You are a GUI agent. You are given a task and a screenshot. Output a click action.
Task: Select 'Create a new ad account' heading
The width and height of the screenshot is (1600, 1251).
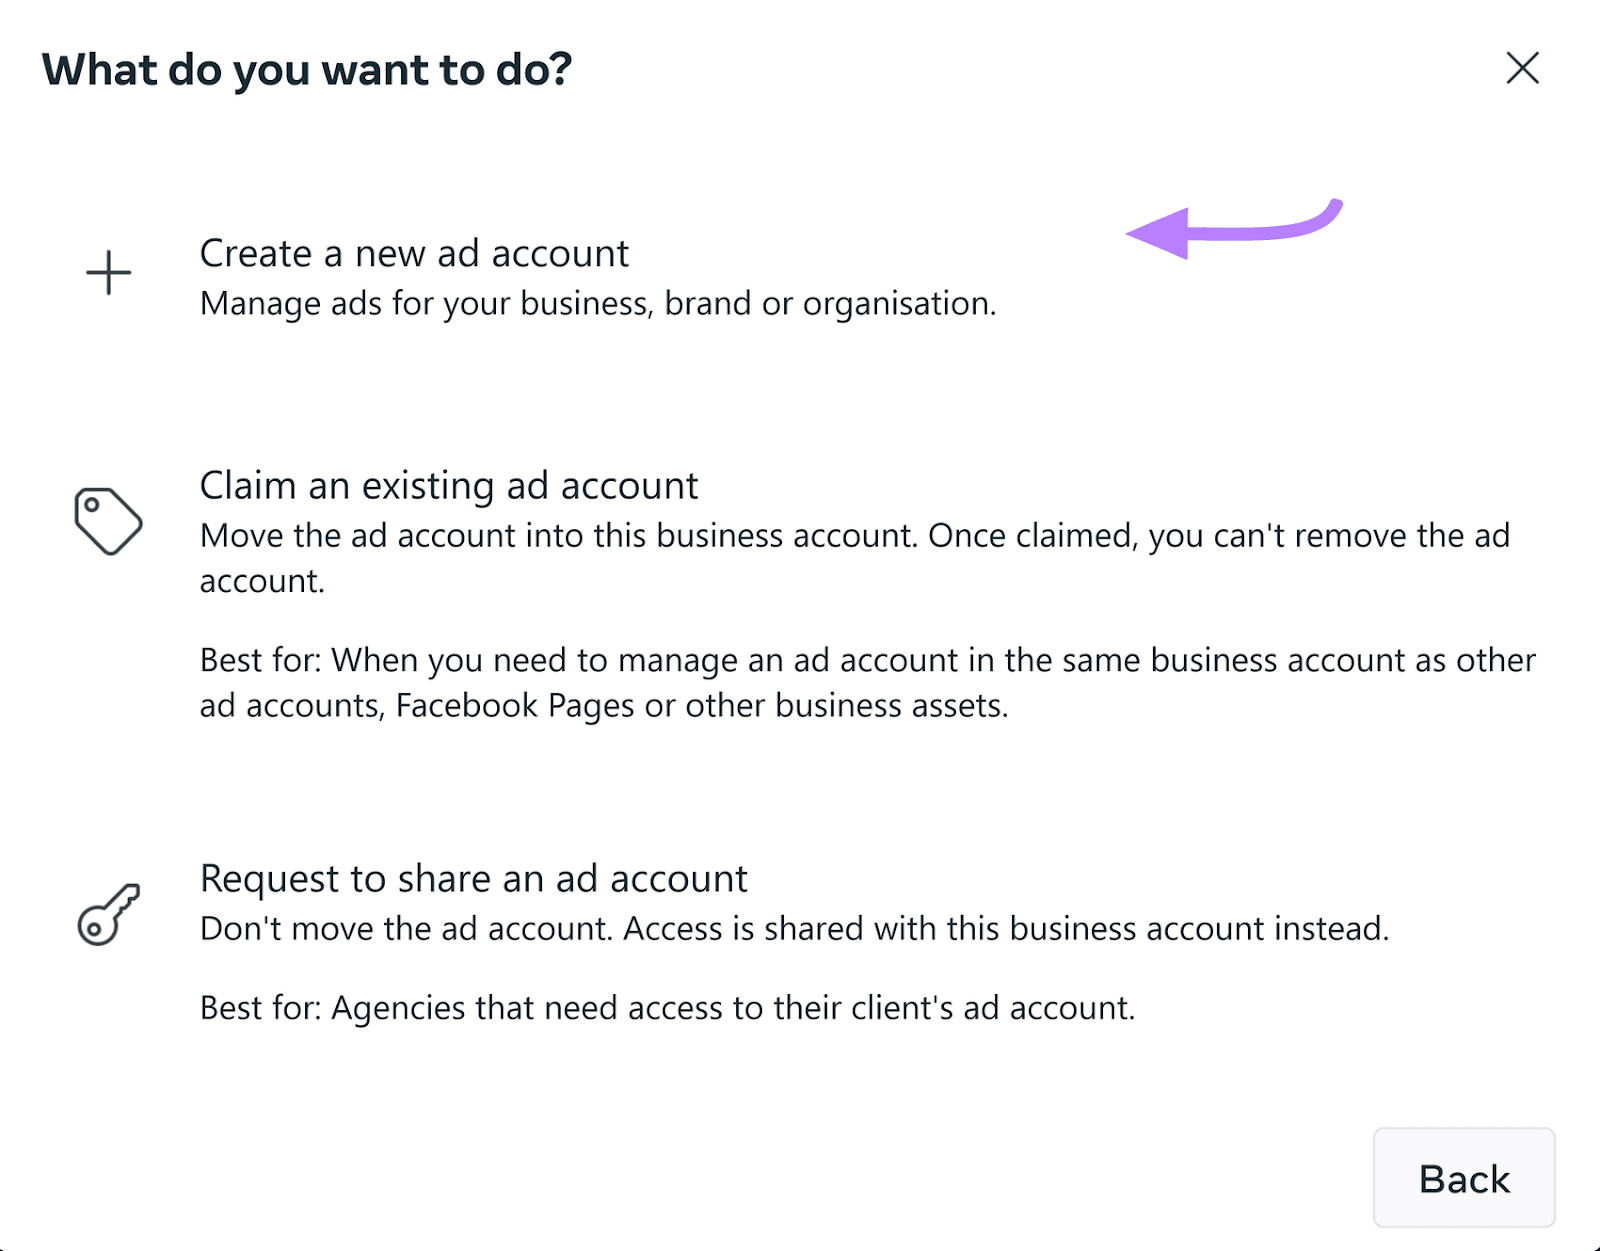point(414,254)
